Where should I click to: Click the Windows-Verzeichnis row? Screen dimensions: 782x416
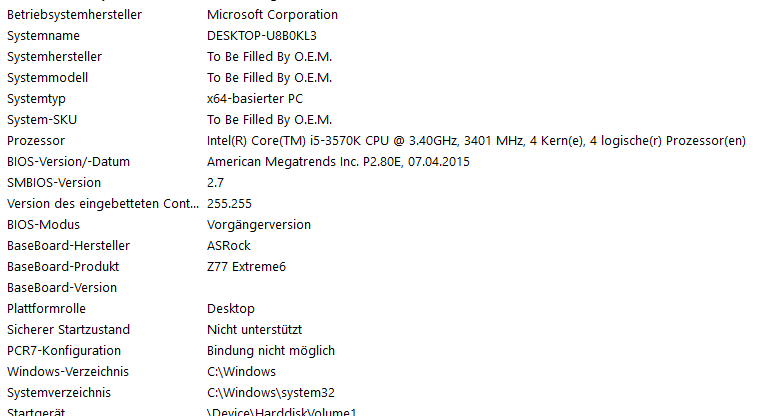pyautogui.click(x=66, y=372)
